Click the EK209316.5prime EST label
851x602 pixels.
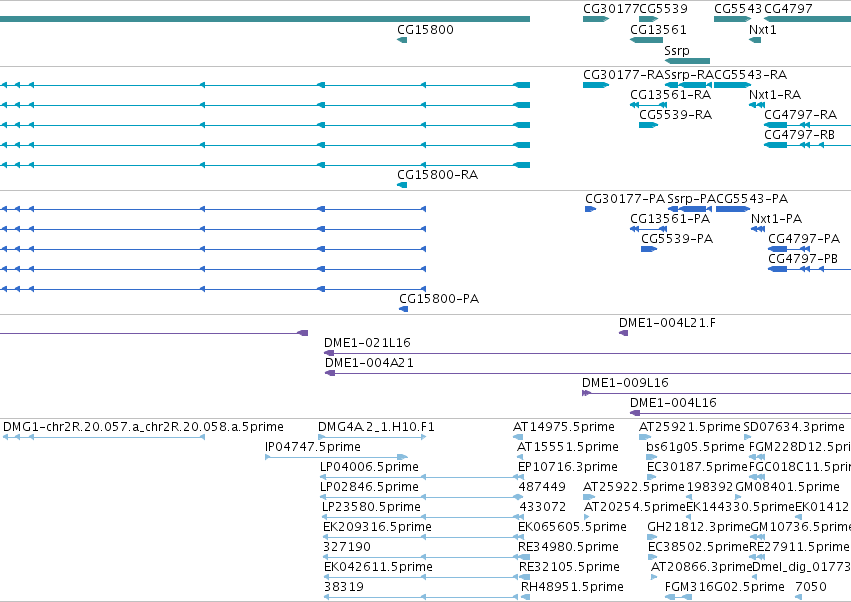pyautogui.click(x=377, y=527)
